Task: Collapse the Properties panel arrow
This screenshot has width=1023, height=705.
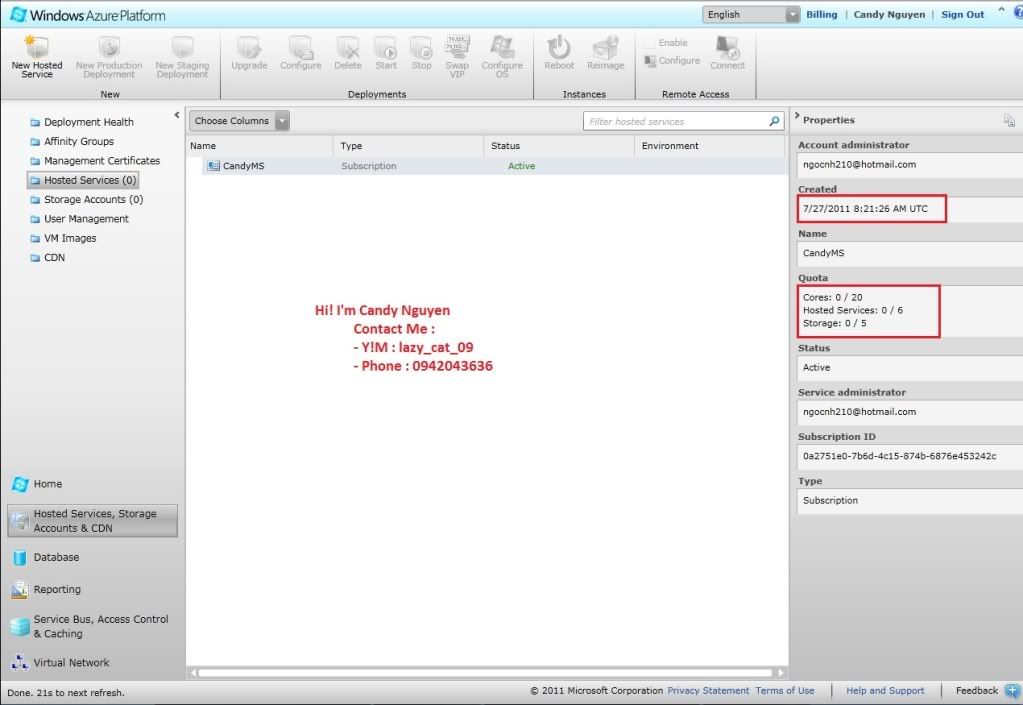Action: tap(797, 115)
